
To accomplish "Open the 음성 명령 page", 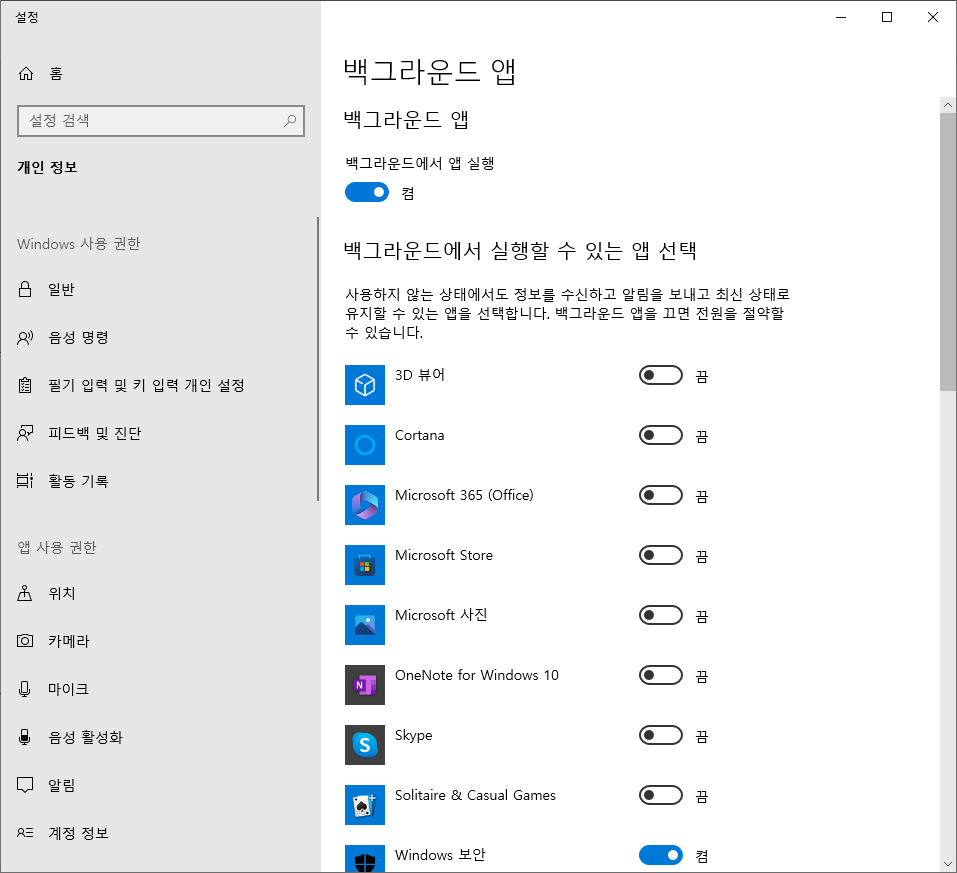I will click(x=159, y=338).
